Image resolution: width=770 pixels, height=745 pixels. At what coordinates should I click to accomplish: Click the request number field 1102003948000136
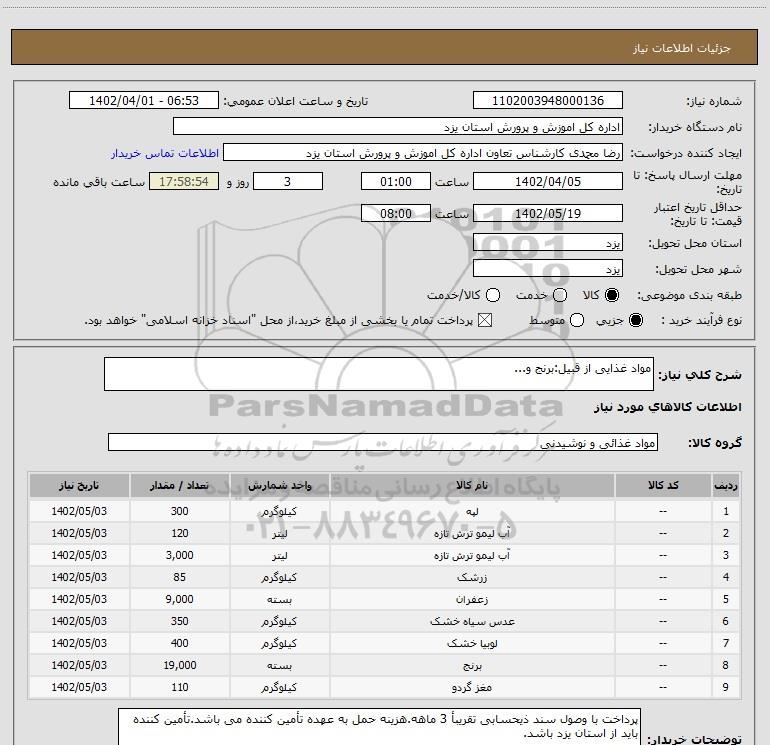tap(548, 101)
